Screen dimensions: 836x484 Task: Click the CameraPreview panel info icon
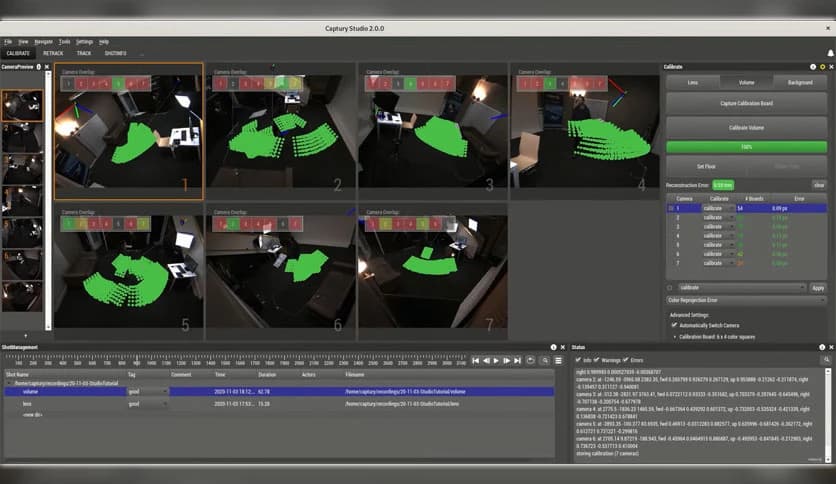[38, 67]
